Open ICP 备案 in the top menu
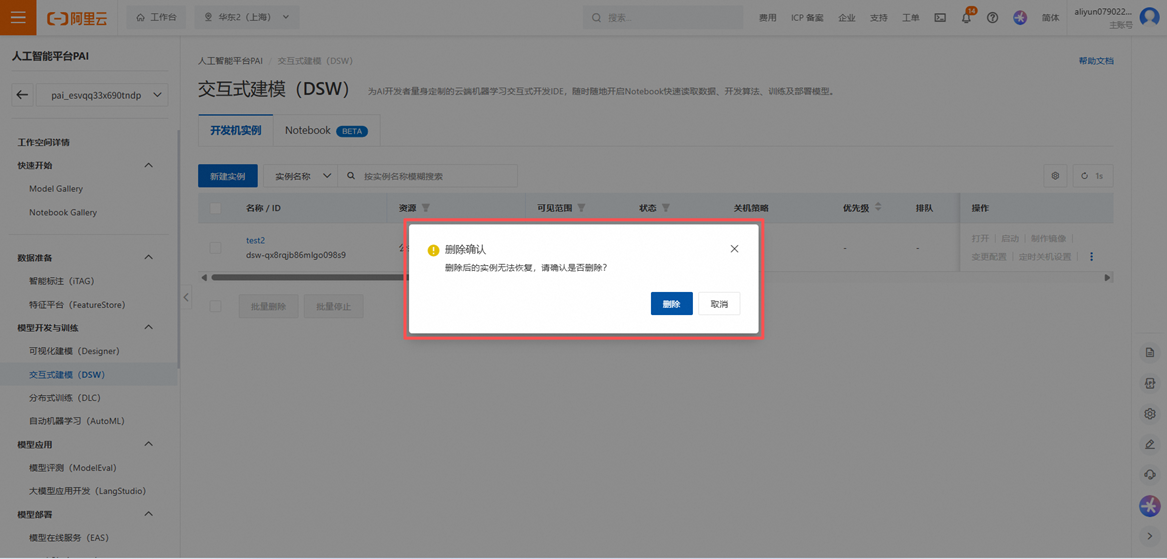1167x559 pixels. click(807, 18)
